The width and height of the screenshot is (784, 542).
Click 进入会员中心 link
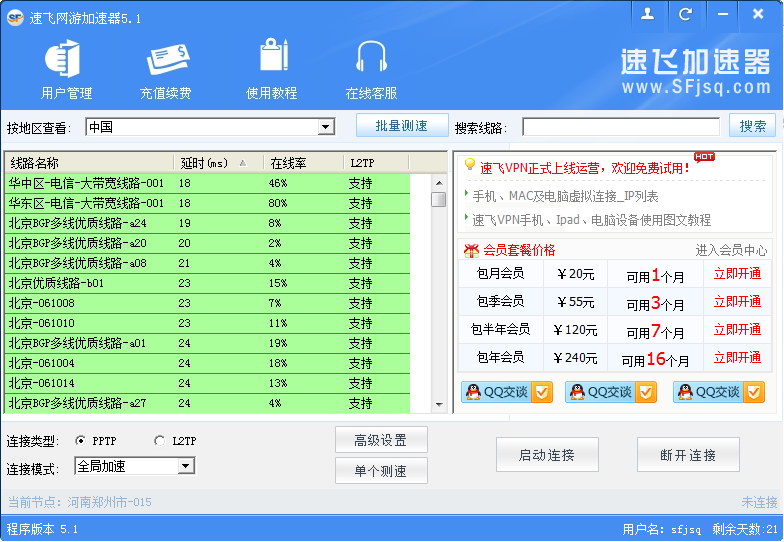click(731, 250)
